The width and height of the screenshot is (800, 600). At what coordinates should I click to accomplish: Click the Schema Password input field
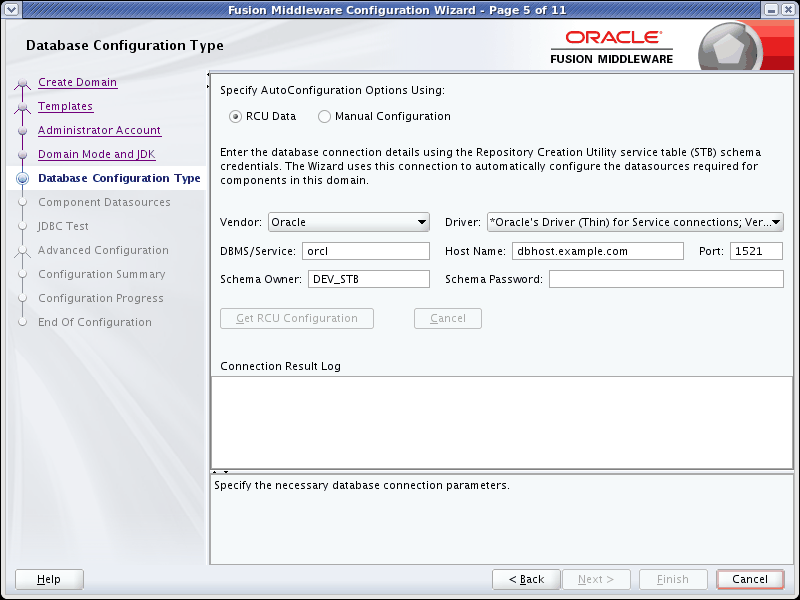pos(666,279)
